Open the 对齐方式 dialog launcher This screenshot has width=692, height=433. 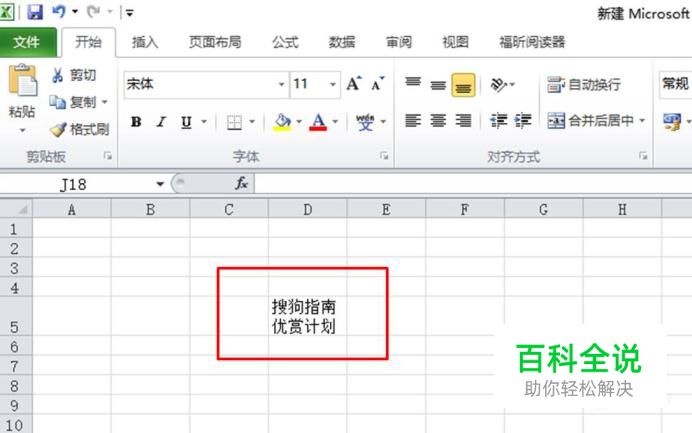click(x=643, y=156)
